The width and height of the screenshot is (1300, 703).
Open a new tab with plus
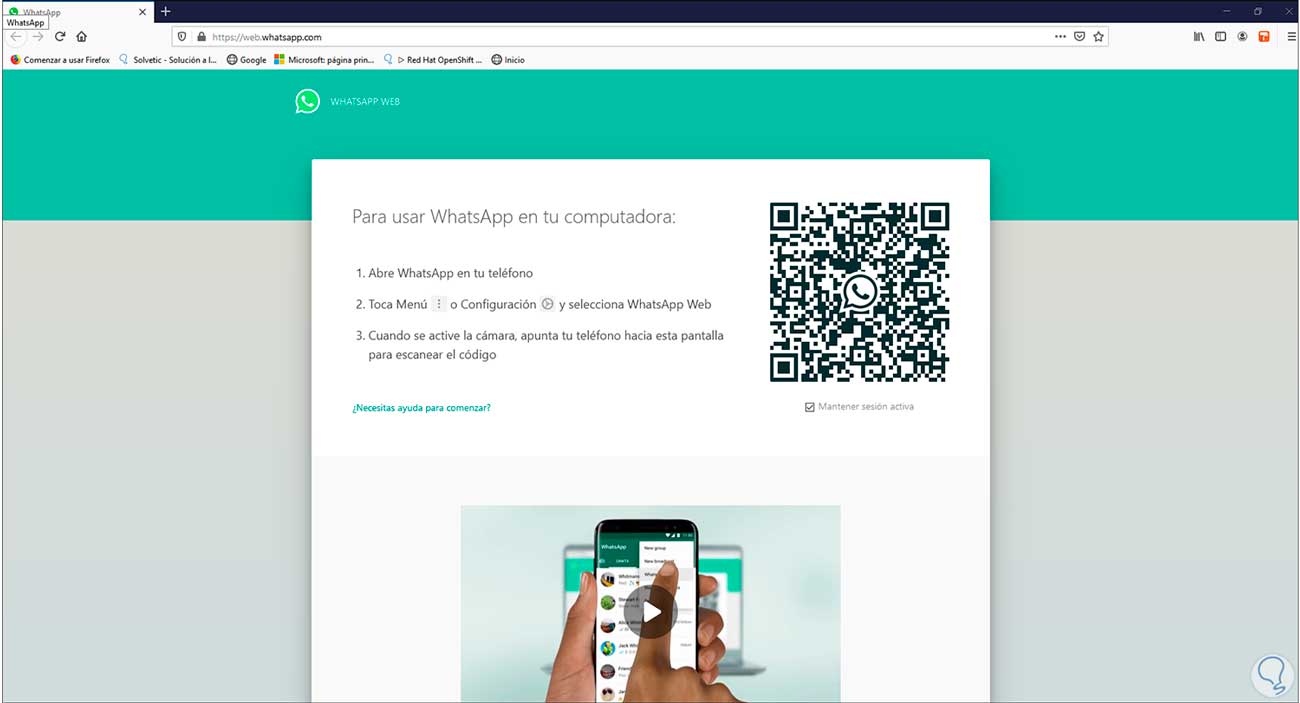coord(166,11)
